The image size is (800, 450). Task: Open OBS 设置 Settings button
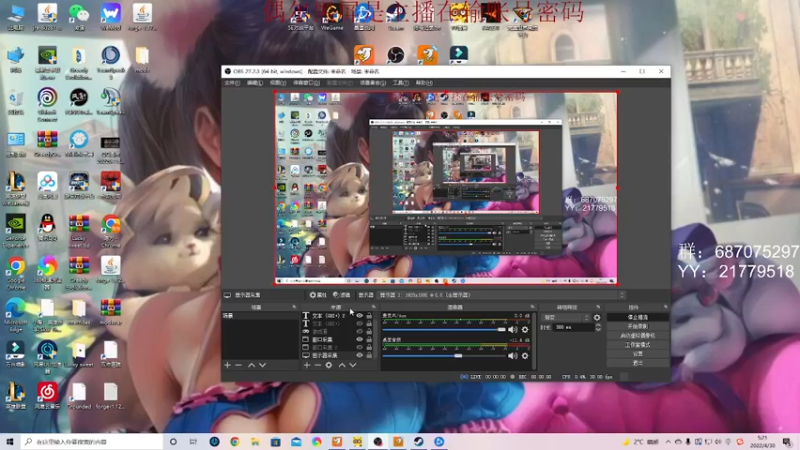coord(638,354)
